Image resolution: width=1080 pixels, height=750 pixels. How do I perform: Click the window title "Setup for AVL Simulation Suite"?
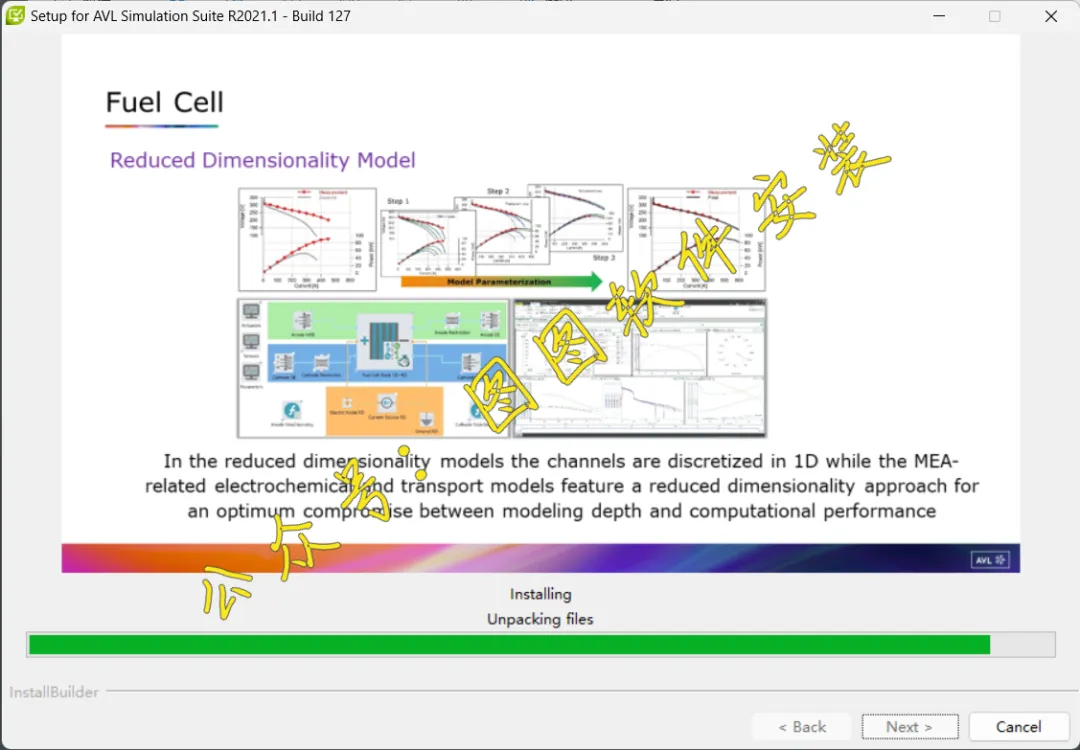[x=191, y=15]
